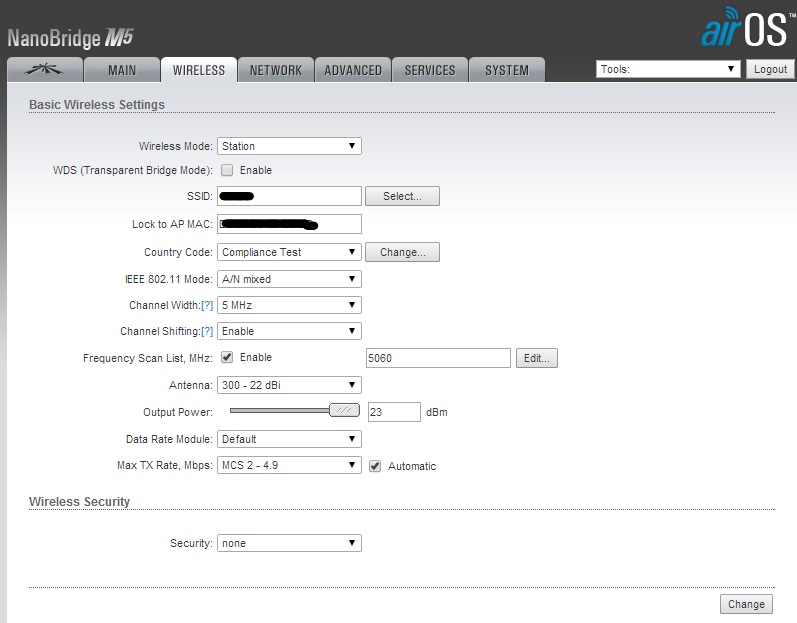Open Channel Shifting help link

(x=207, y=331)
